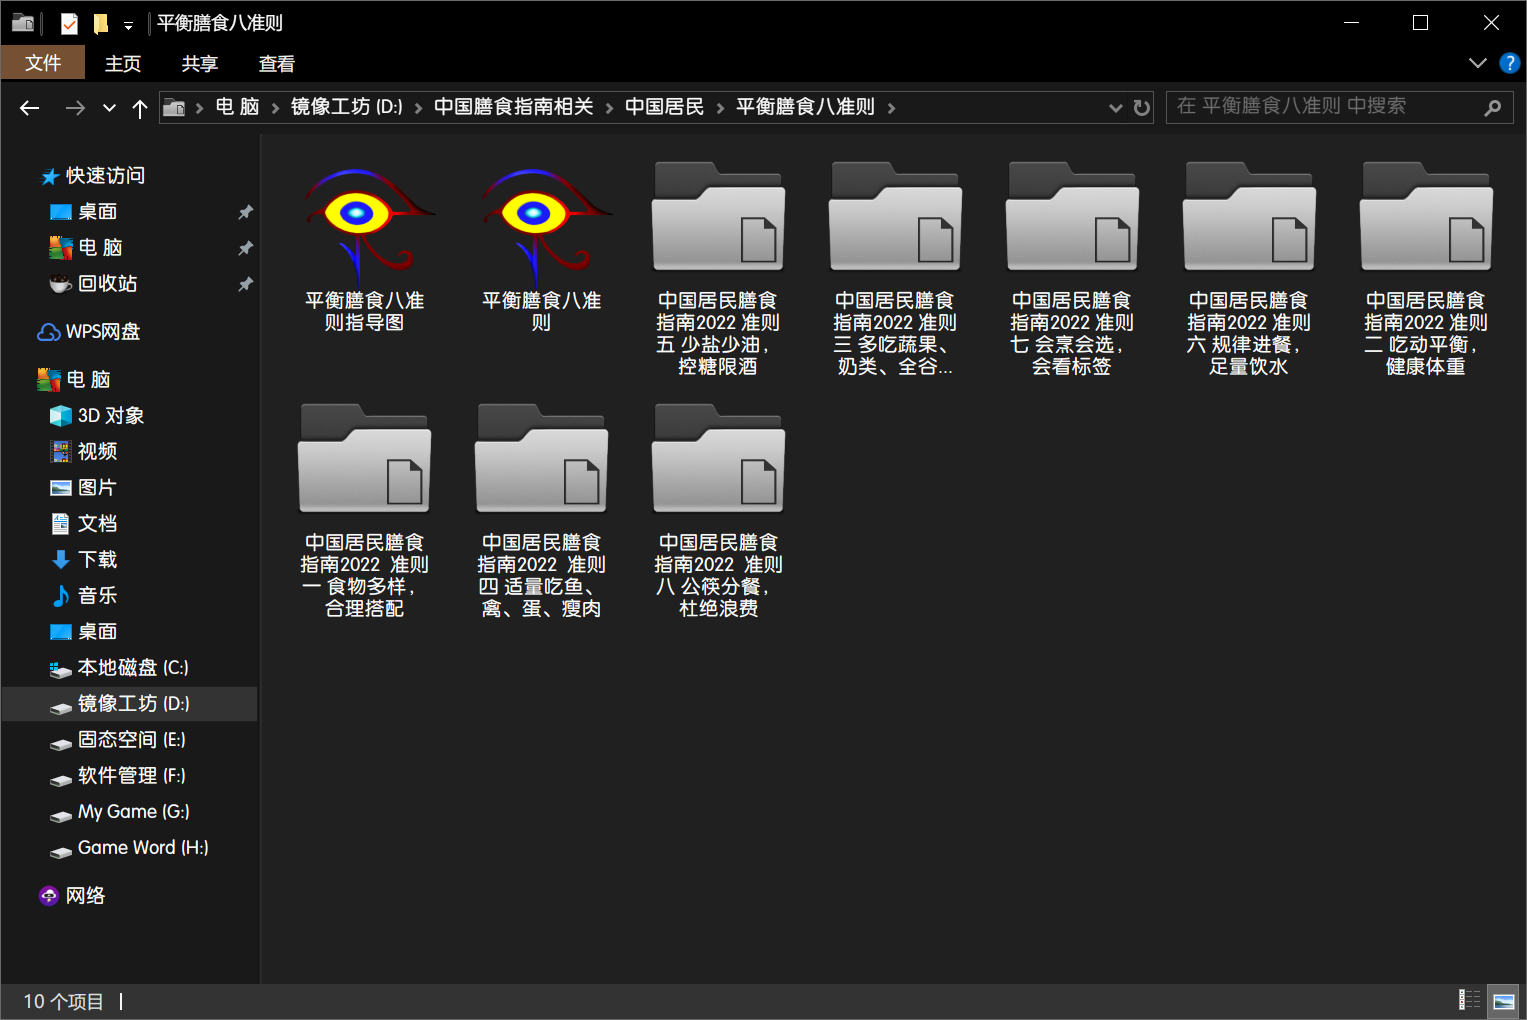Switch to details list view
Image resolution: width=1527 pixels, height=1020 pixels.
pos(1469,1000)
